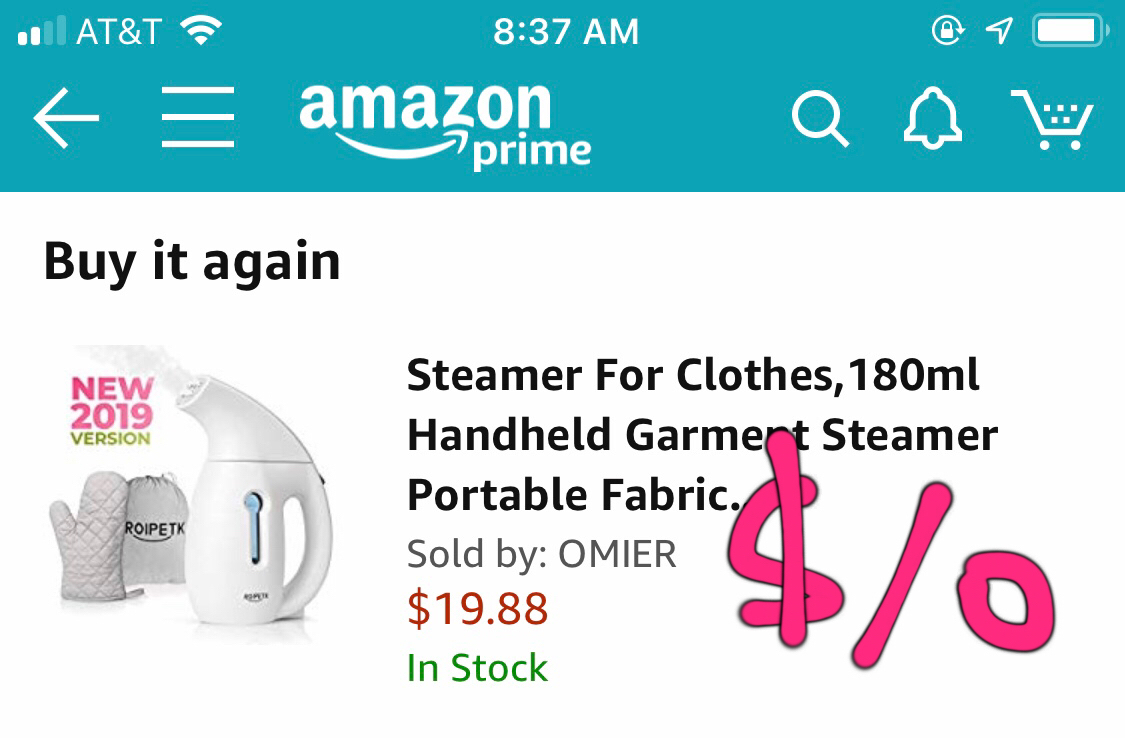
Task: Open notifications via the bell icon
Action: (x=932, y=119)
